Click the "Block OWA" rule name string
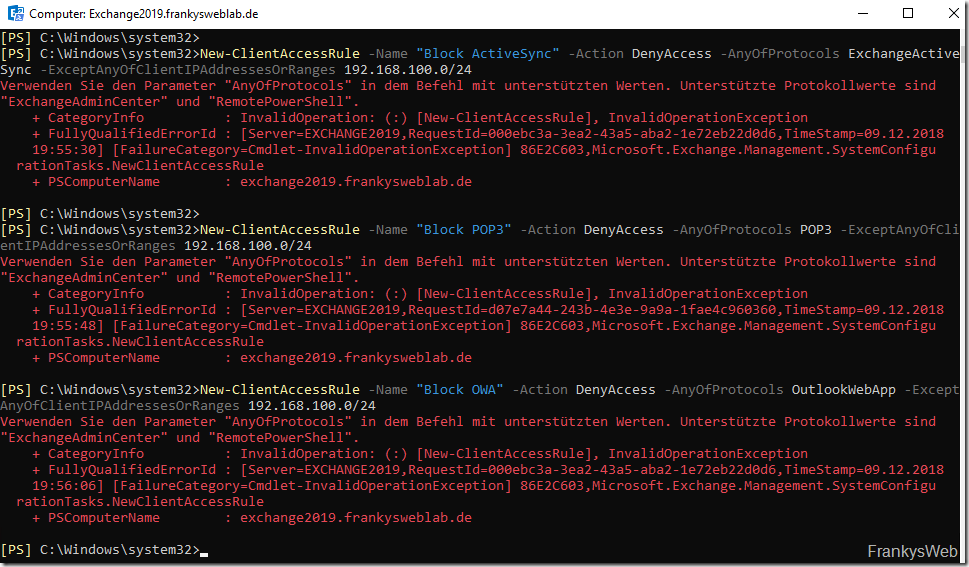 pyautogui.click(x=463, y=390)
